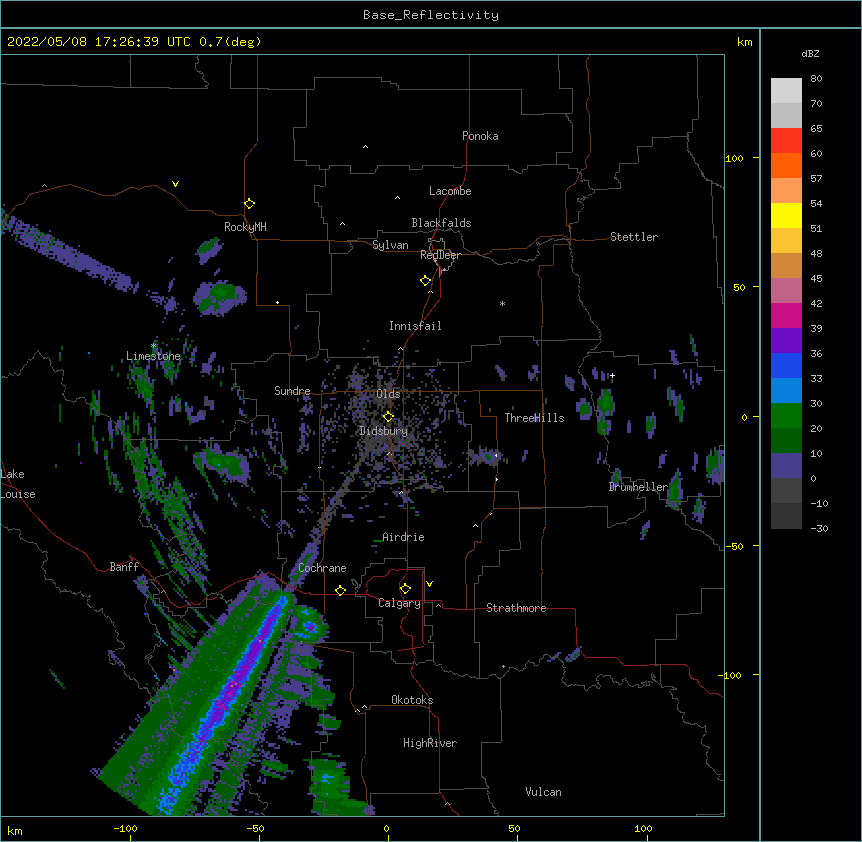The height and width of the screenshot is (842, 862).
Task: Click the white plus marker north of Drumheller
Action: [612, 375]
